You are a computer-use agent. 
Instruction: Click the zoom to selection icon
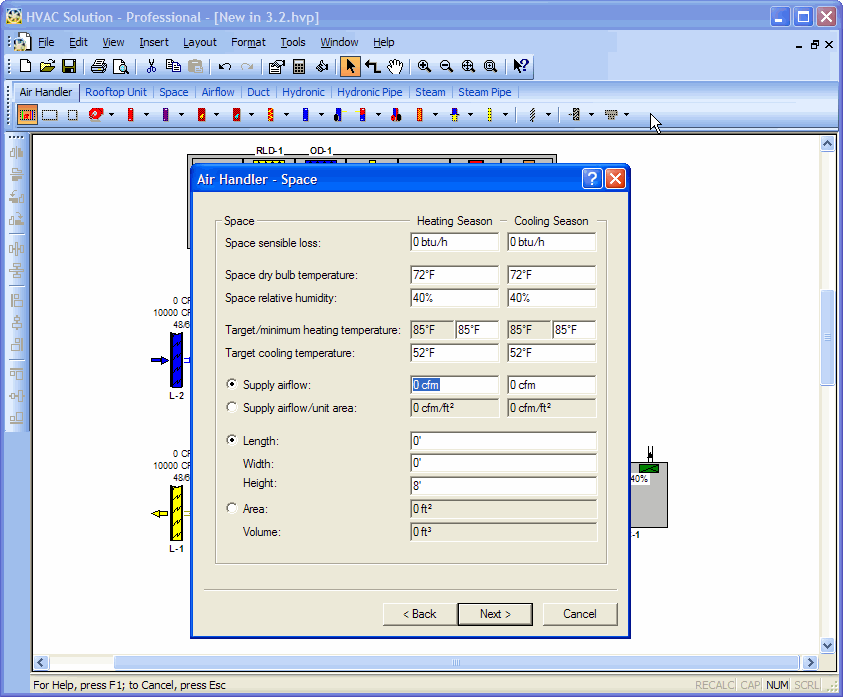[x=490, y=66]
